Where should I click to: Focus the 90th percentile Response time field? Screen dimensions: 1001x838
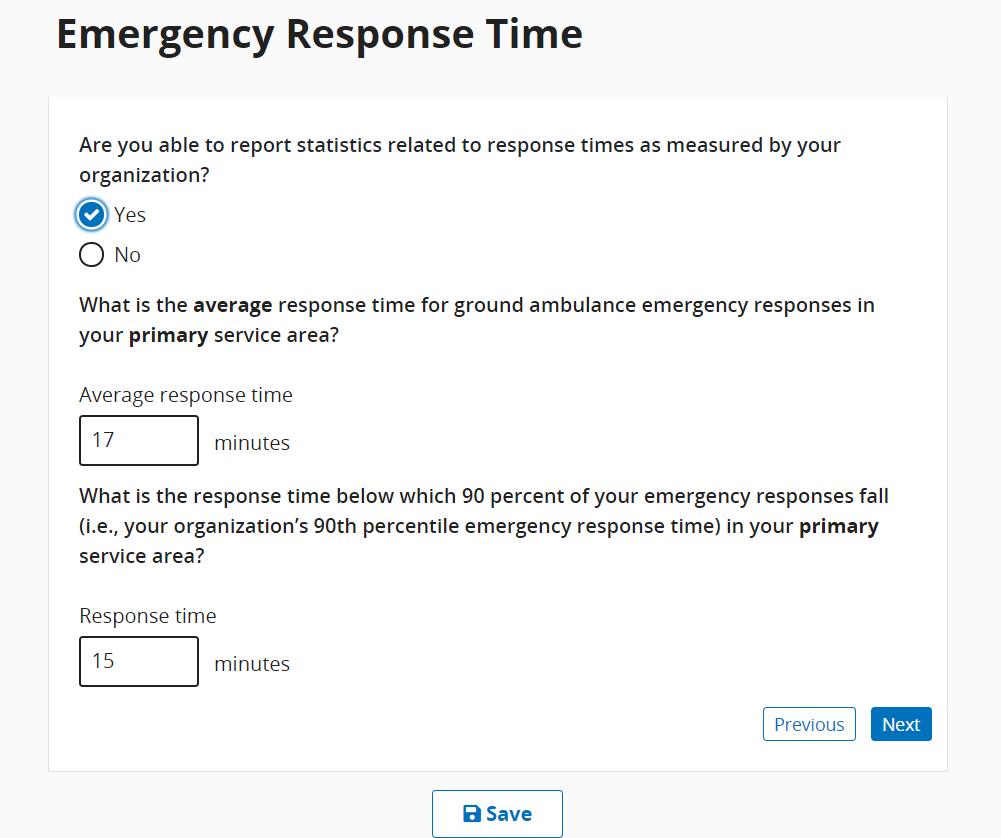coord(139,662)
